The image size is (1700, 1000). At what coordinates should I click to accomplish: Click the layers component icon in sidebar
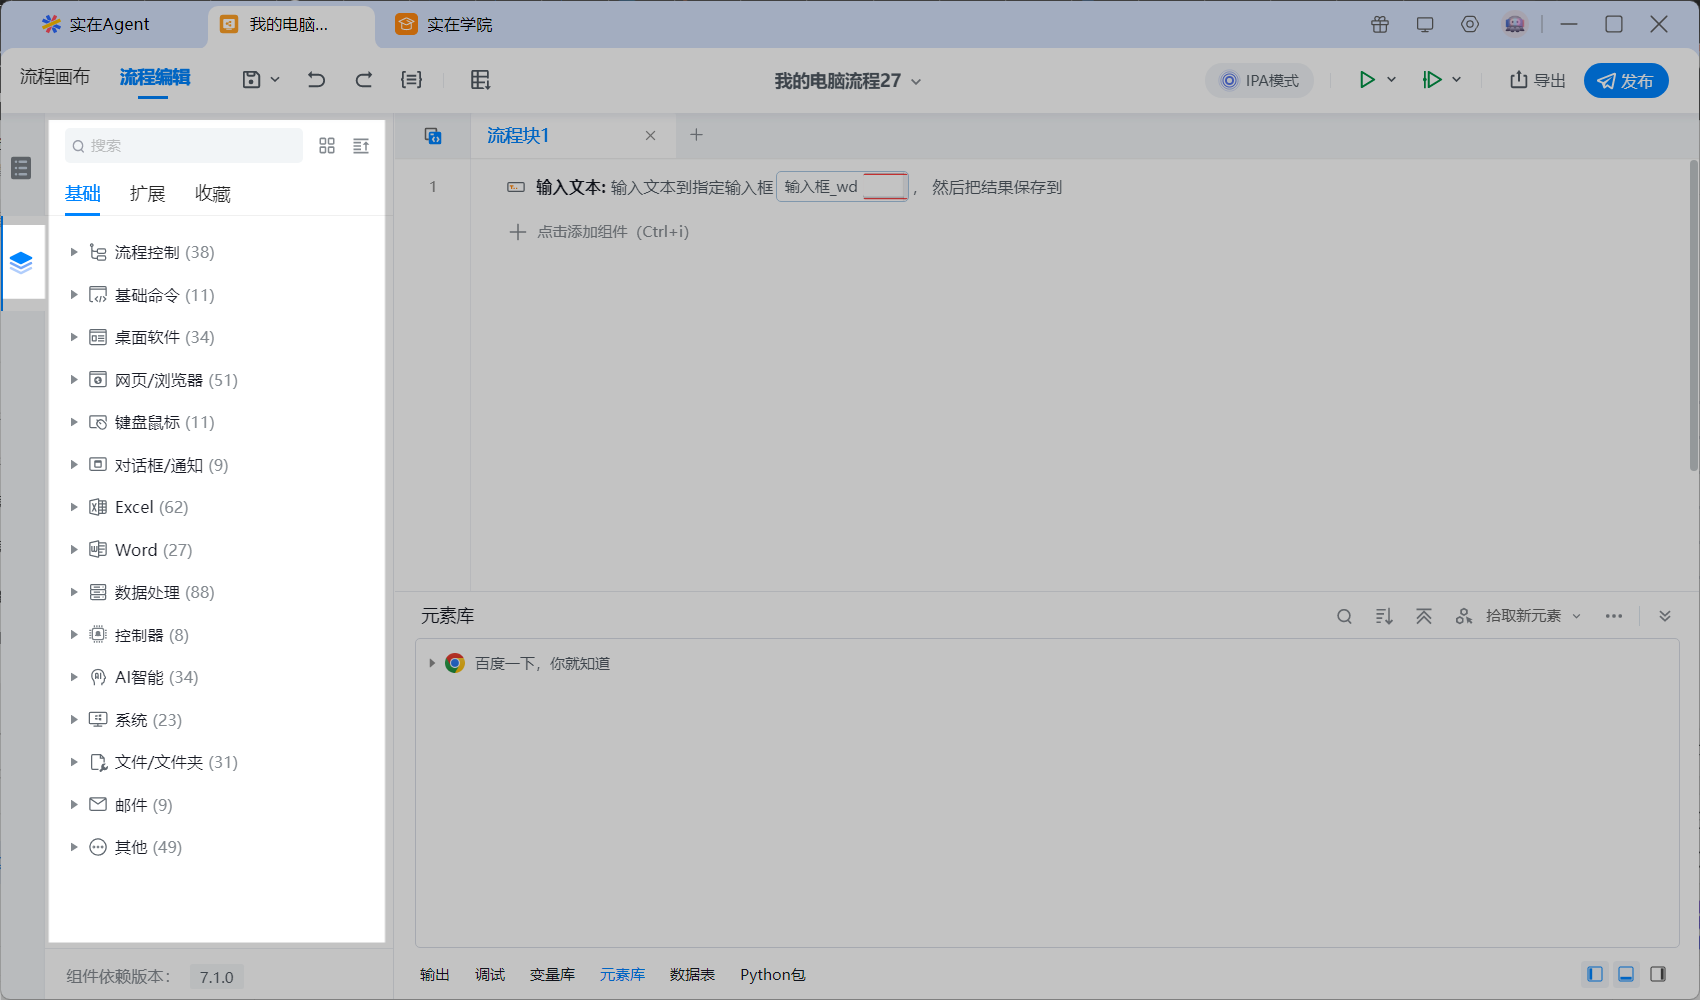point(21,263)
